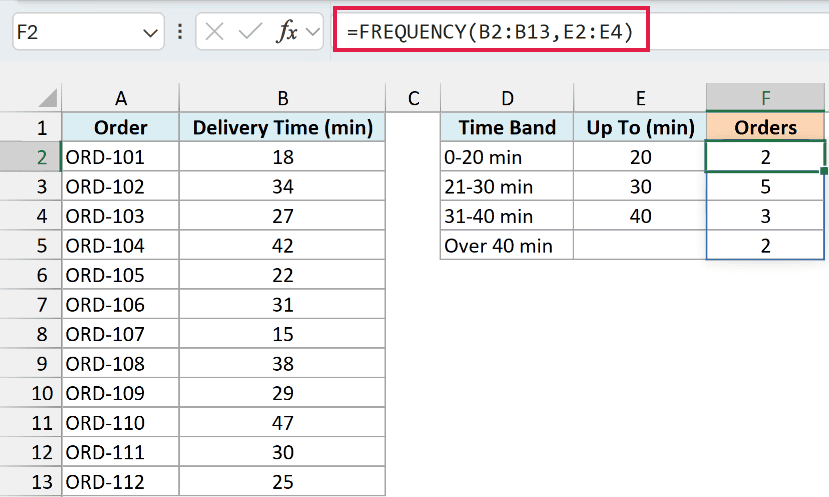This screenshot has height=497, width=829.
Task: Select cell ORD-104
Action: (x=121, y=246)
